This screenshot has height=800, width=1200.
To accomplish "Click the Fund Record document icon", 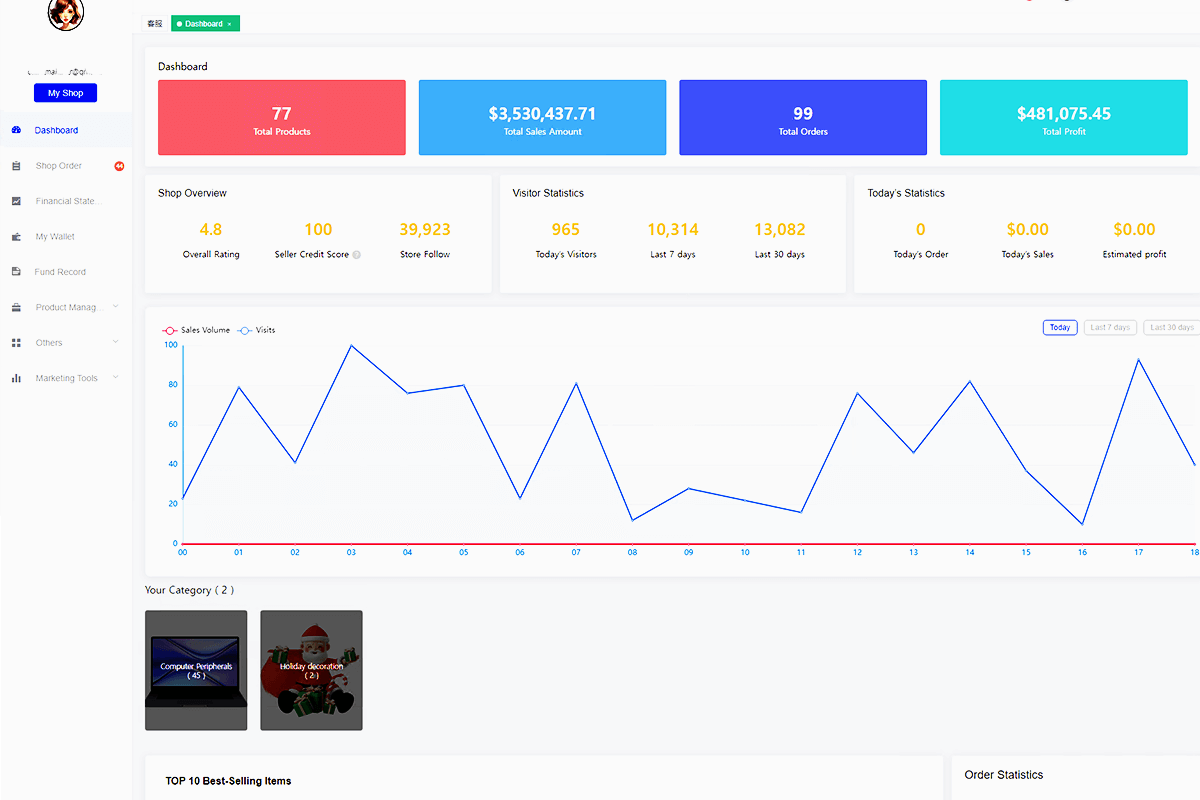I will point(16,272).
